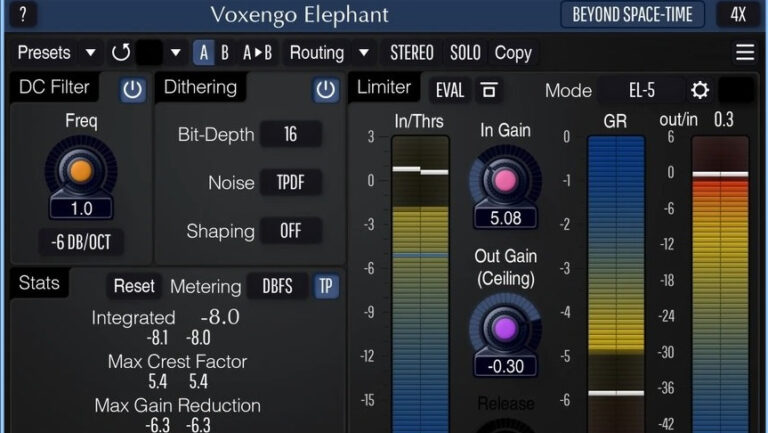Image resolution: width=768 pixels, height=433 pixels.
Task: Change Shaping setting OFF
Action: pos(291,231)
